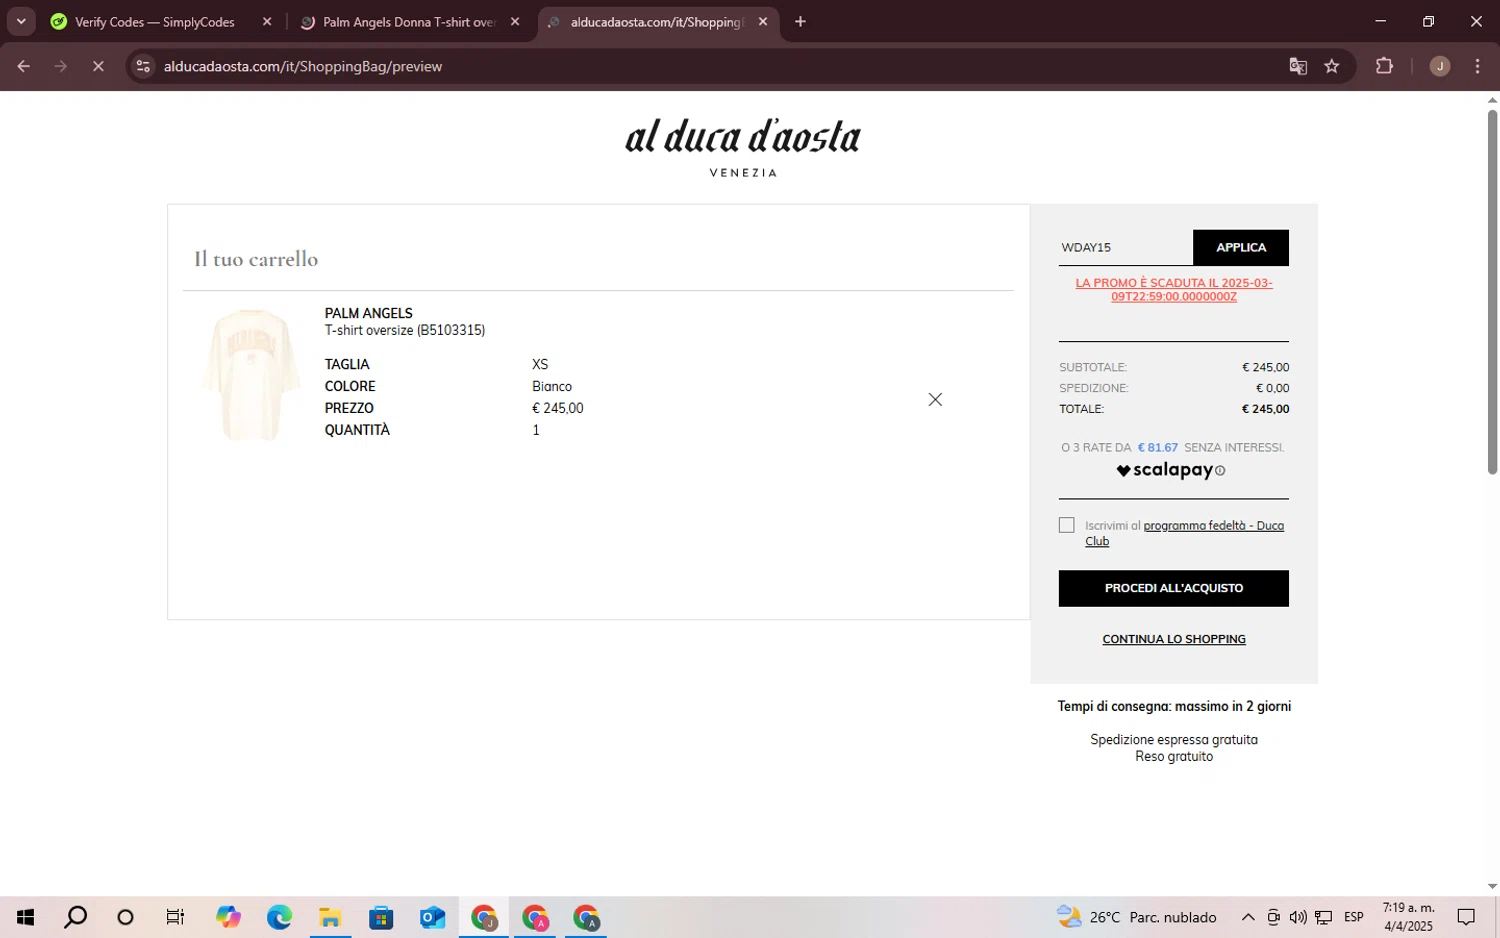The height and width of the screenshot is (938, 1500).
Task: Click the scalapay logo
Action: 1165,470
